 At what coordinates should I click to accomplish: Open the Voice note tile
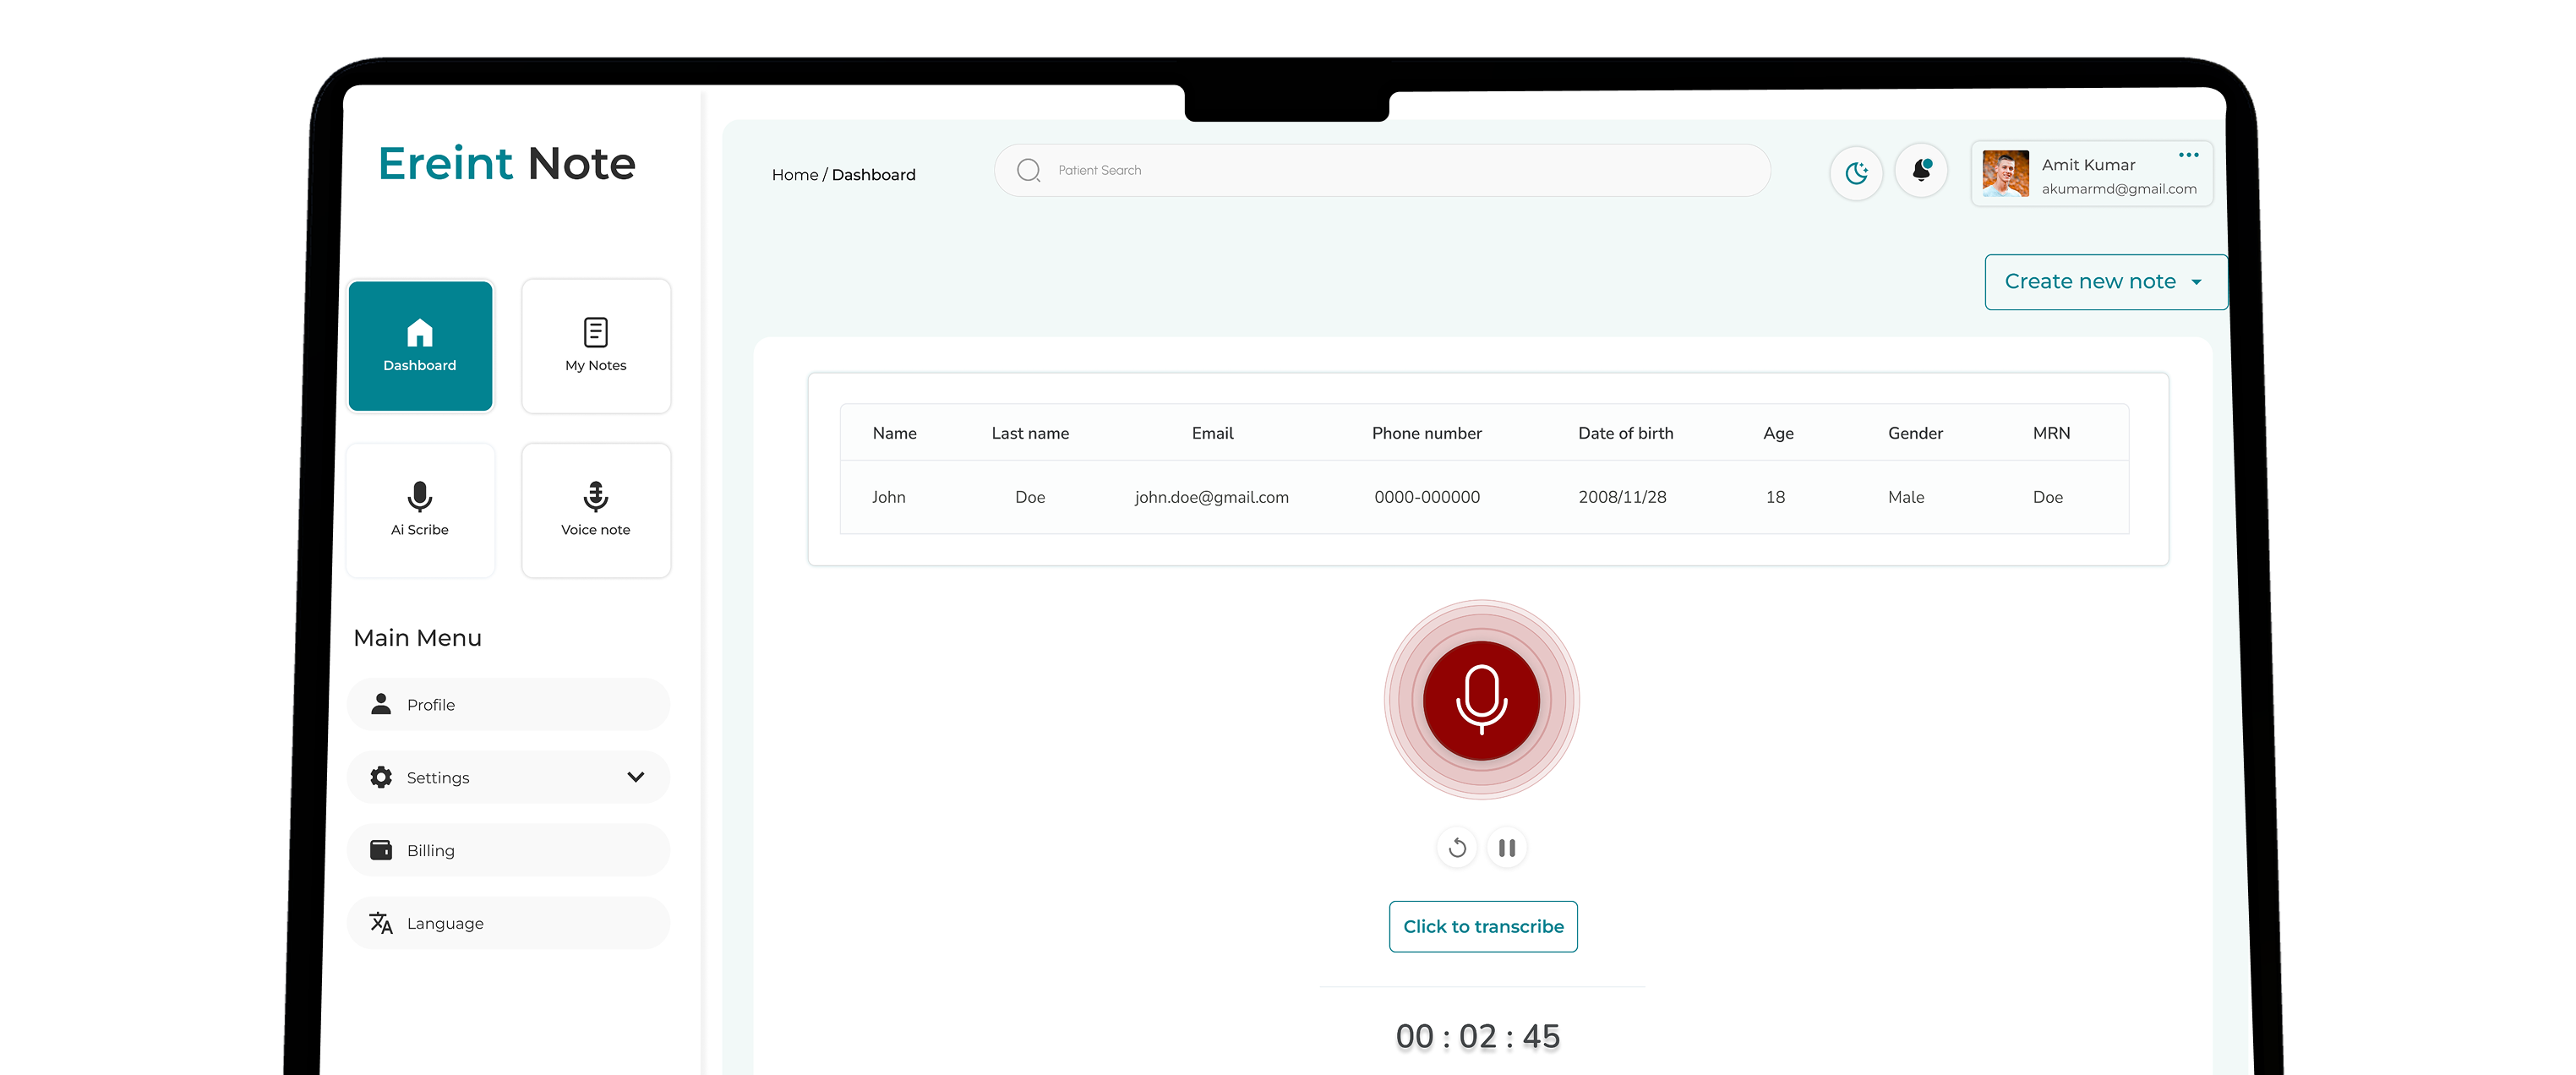click(x=596, y=510)
